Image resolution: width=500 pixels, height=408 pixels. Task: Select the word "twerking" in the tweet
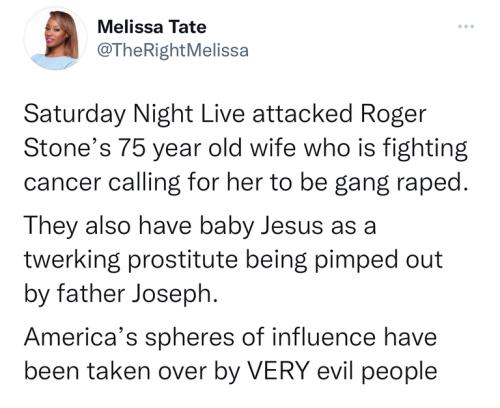click(x=72, y=260)
